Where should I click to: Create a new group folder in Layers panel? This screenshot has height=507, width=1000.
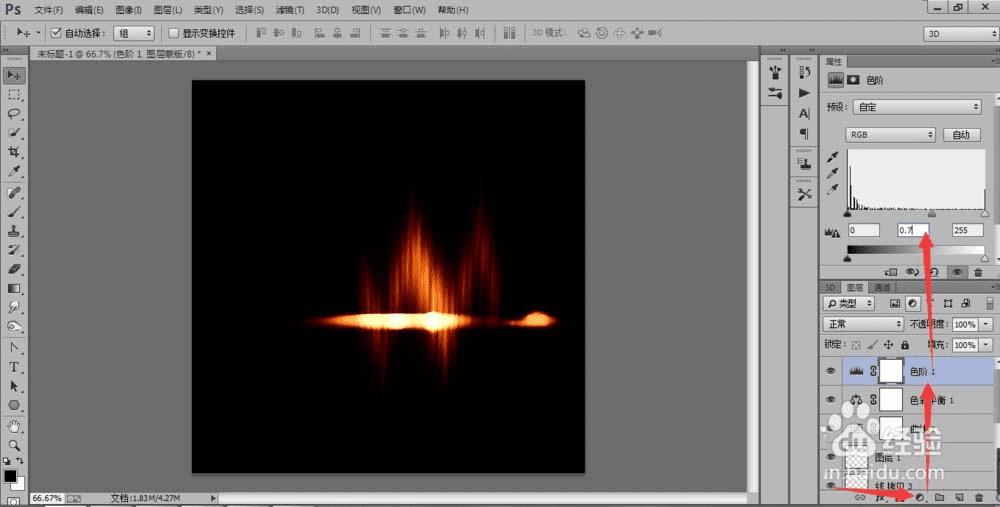tap(939, 497)
